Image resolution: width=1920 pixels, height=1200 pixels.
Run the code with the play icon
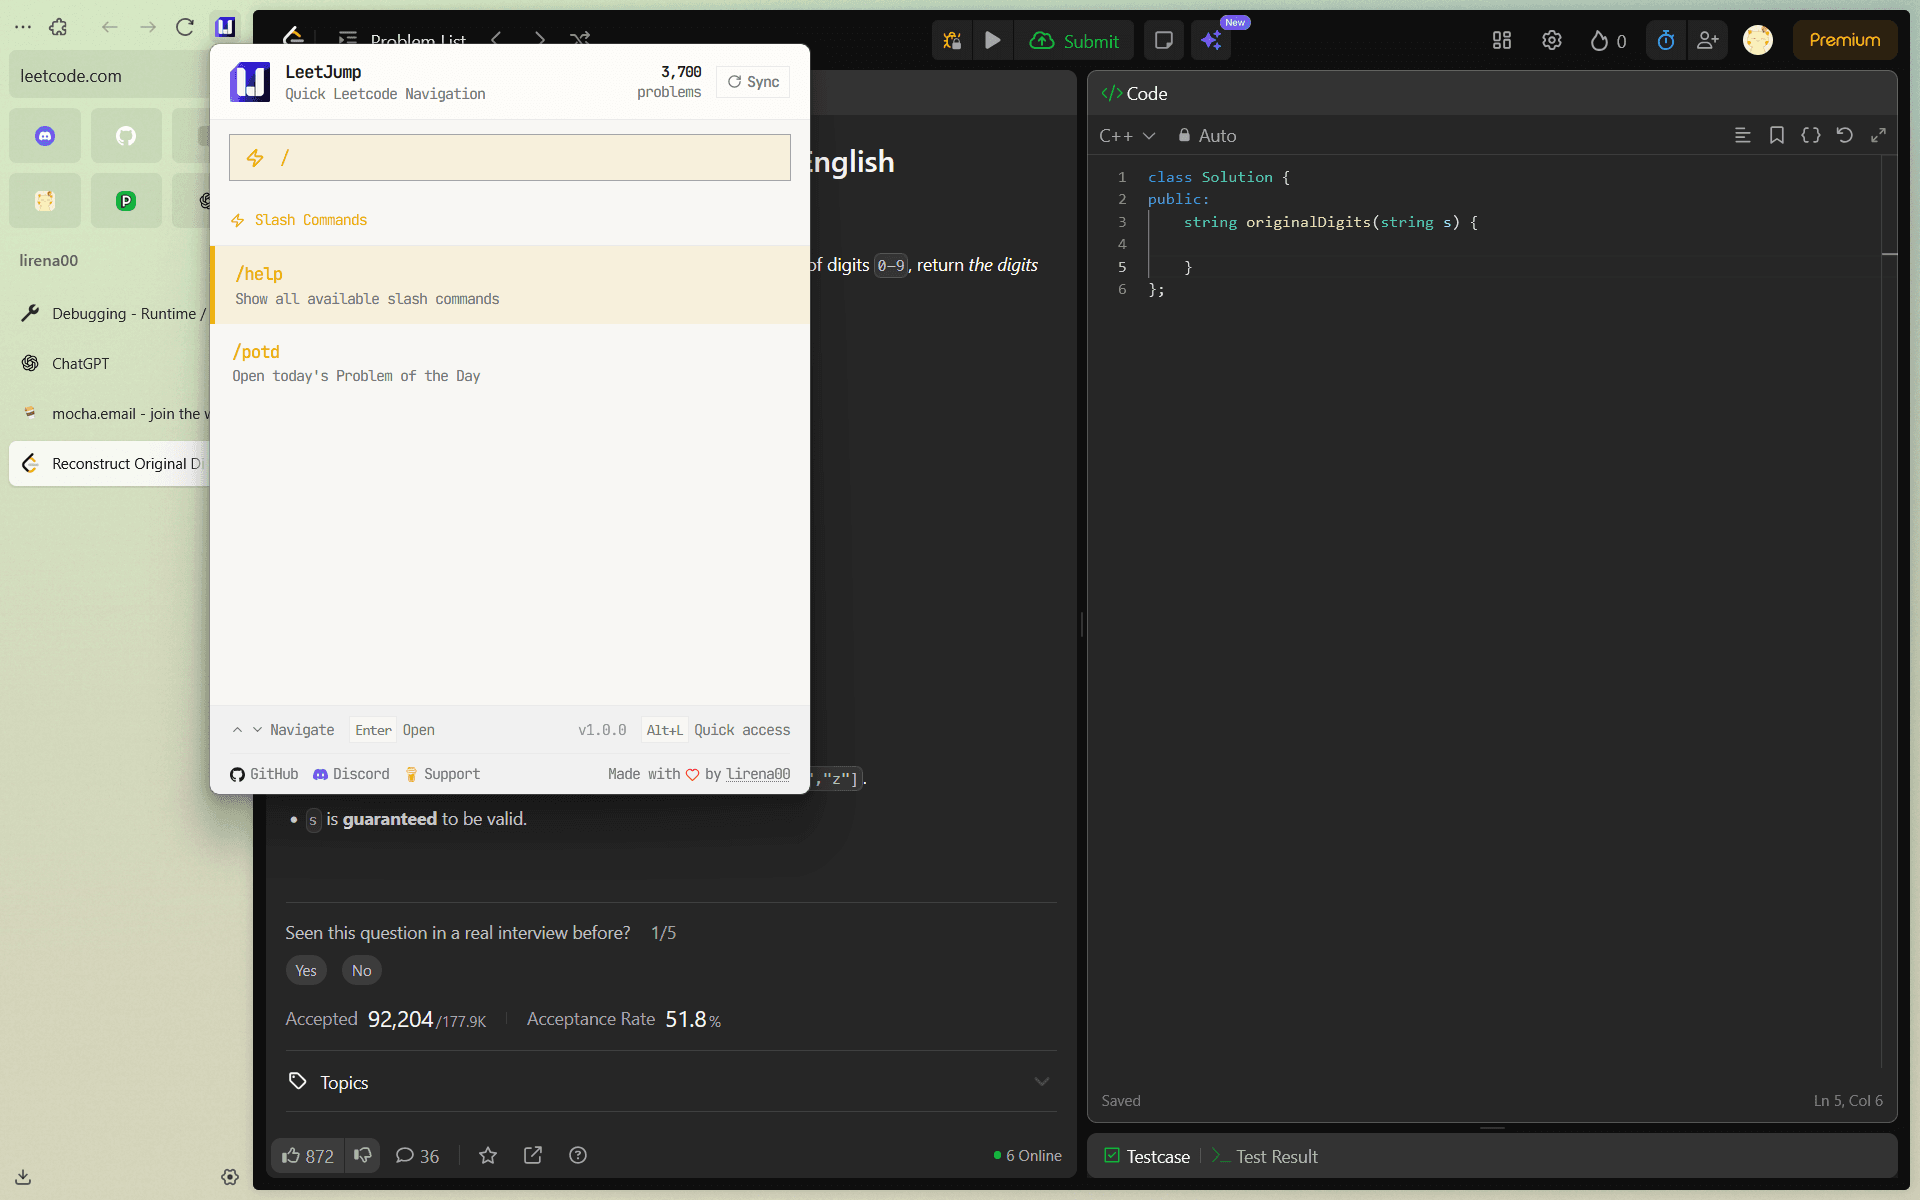tap(993, 40)
